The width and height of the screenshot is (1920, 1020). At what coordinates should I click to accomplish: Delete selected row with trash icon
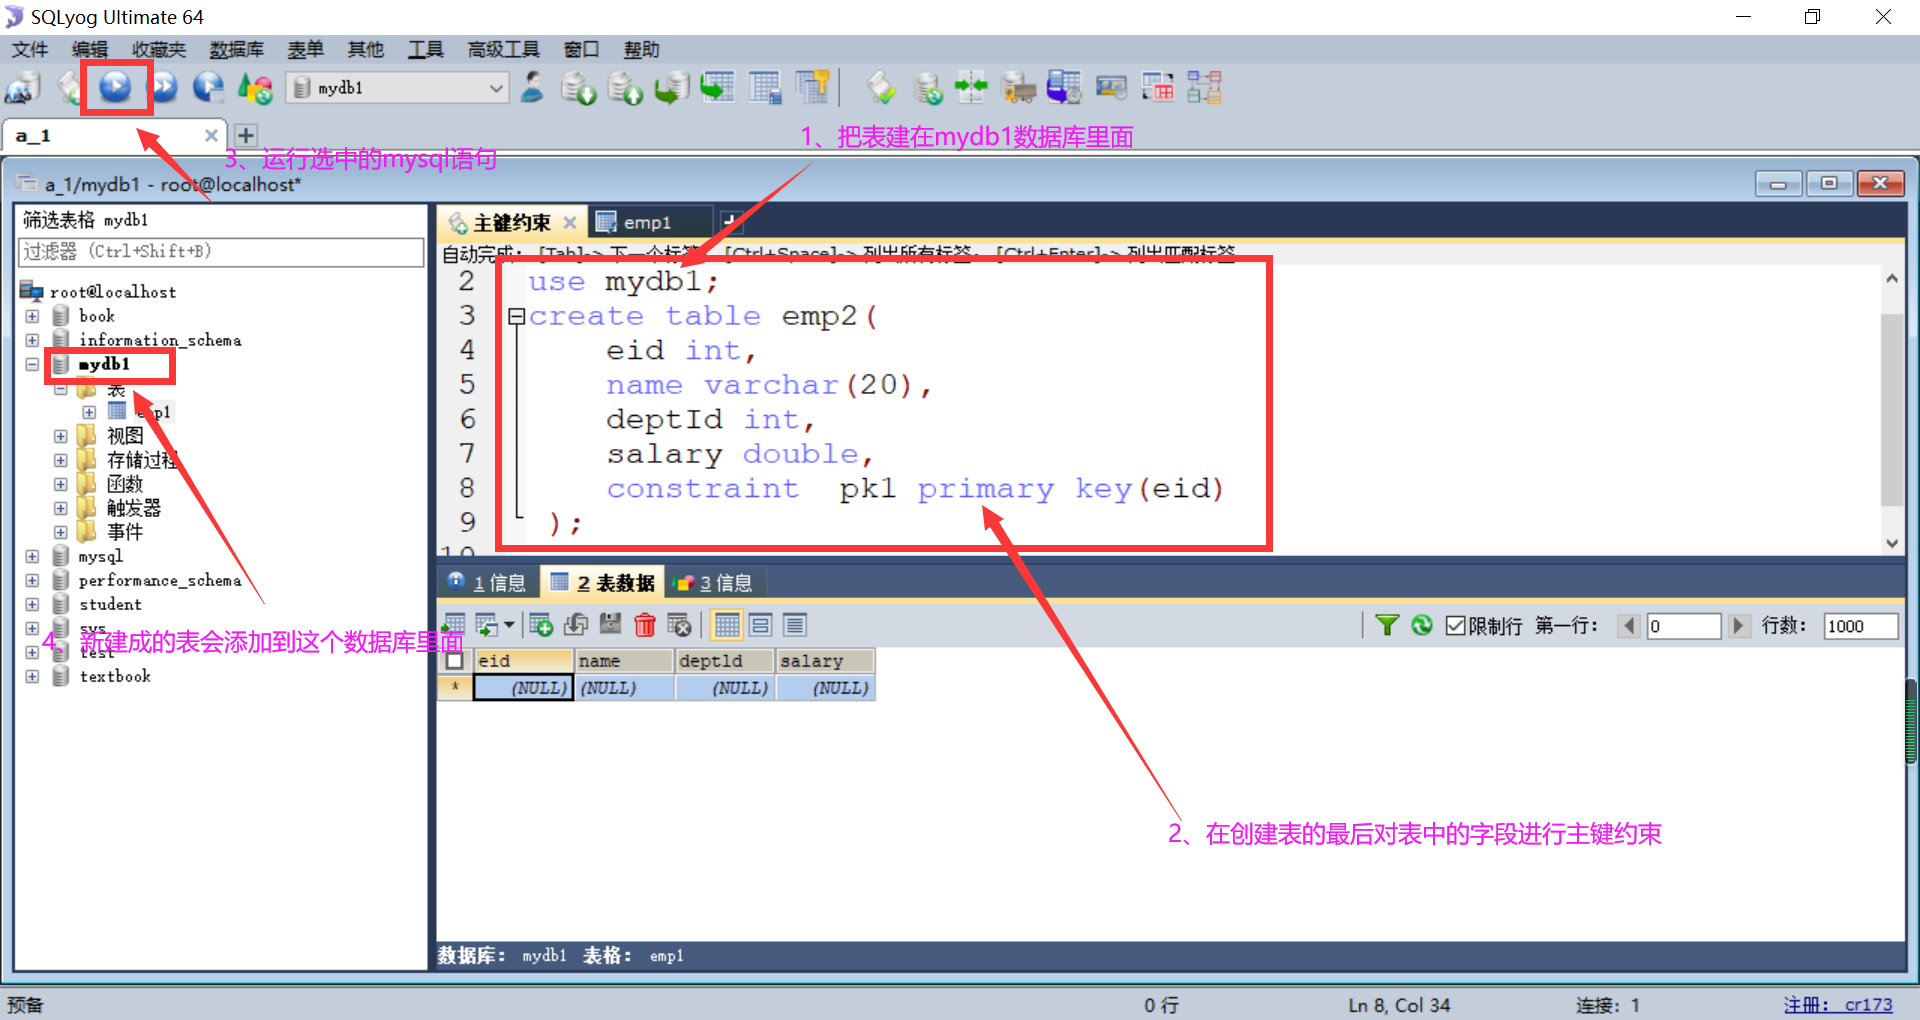pyautogui.click(x=645, y=625)
